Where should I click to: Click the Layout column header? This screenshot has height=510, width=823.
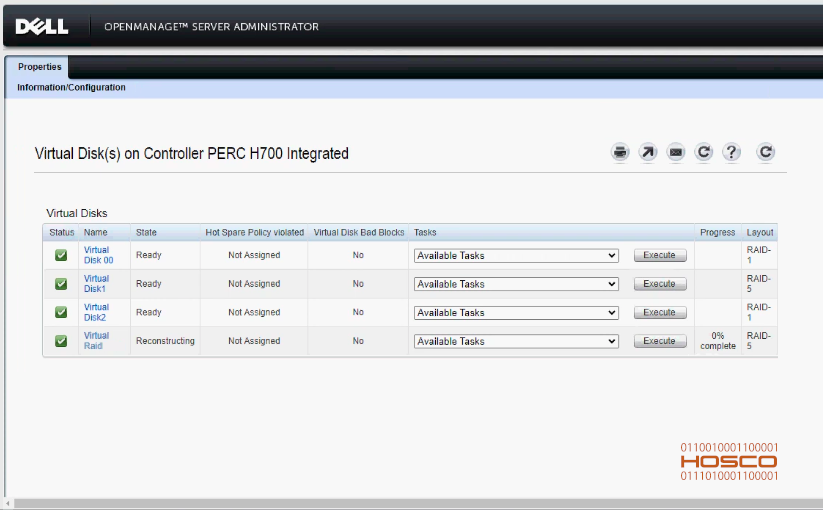759,232
